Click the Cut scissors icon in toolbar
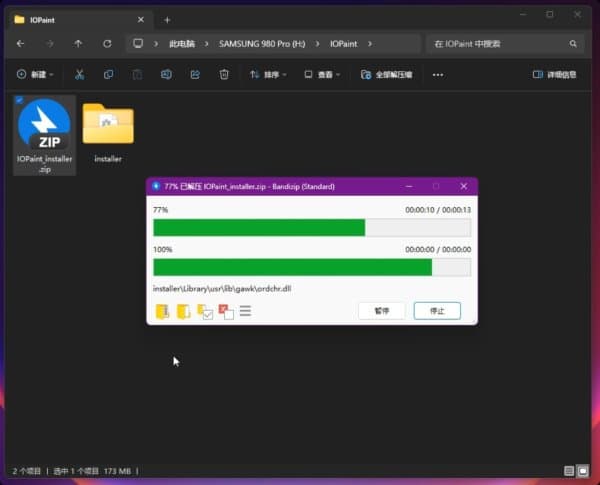Viewport: 600px width, 485px height. pyautogui.click(x=80, y=74)
